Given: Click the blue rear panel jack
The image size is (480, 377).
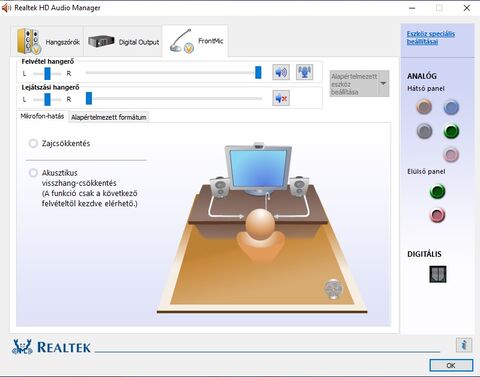Looking at the screenshot, I should coord(451,107).
